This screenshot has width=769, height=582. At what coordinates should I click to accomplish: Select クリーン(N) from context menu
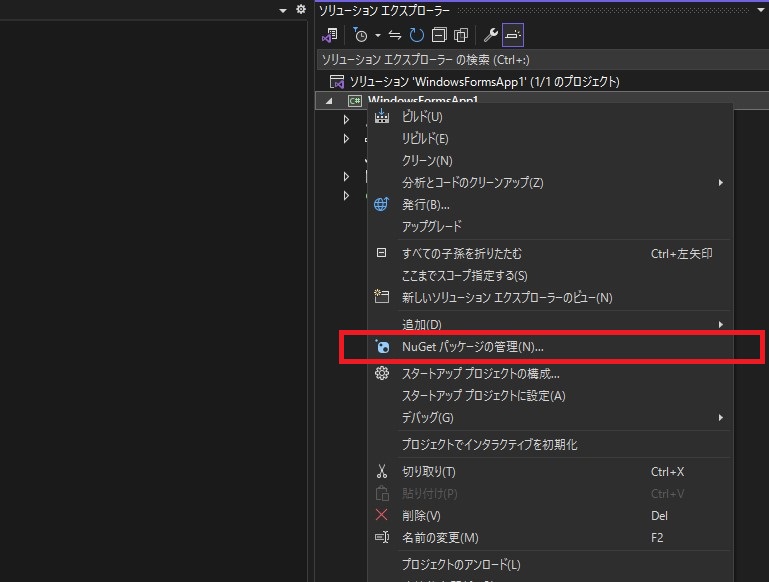click(x=427, y=161)
